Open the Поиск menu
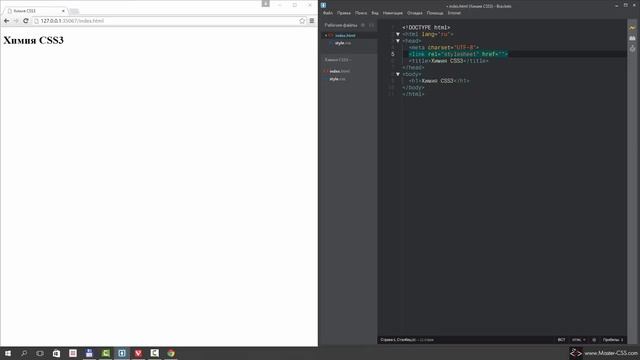Viewport: 640px width, 360px height. pos(361,13)
